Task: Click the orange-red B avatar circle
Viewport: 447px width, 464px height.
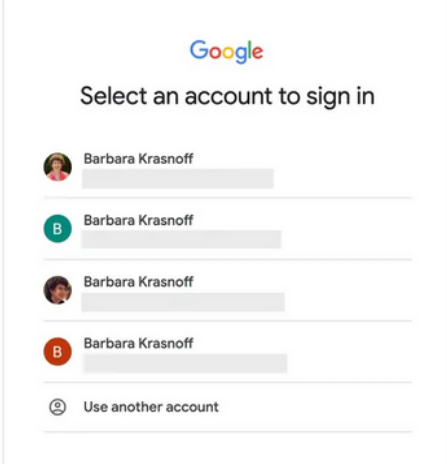Action: click(x=58, y=352)
